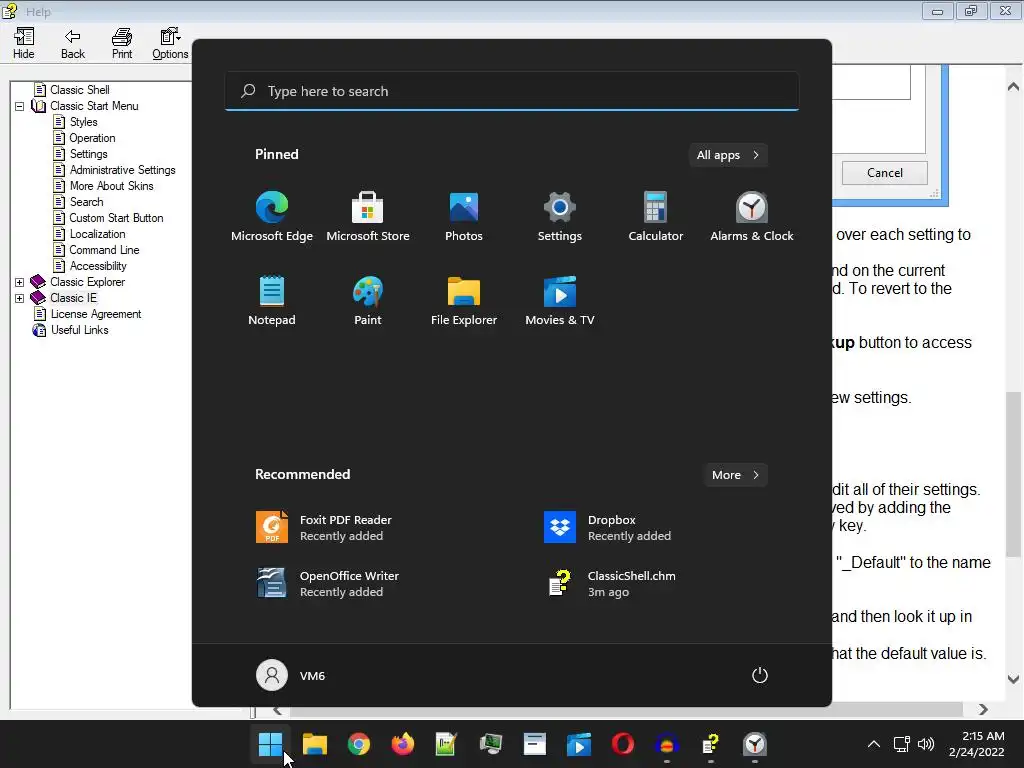This screenshot has width=1024, height=768.
Task: Open Movies & TV taskbar icon
Action: click(579, 744)
